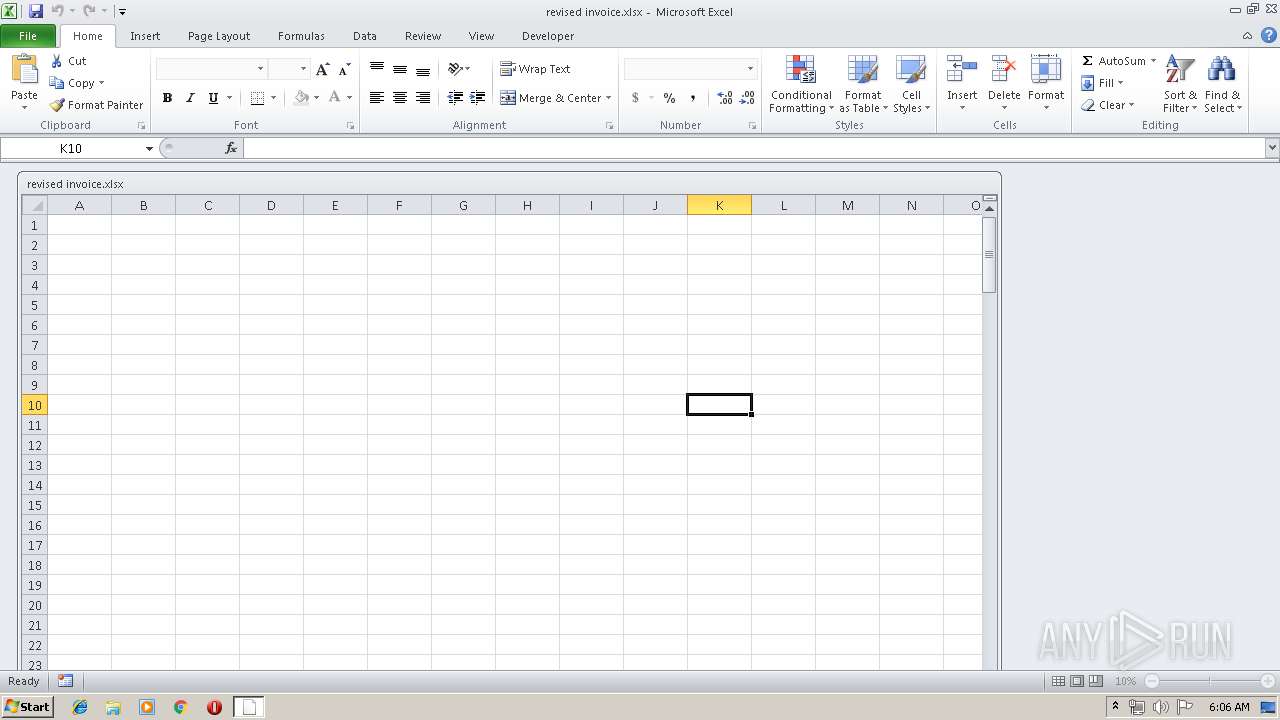Open the number format dropdown
Image resolution: width=1280 pixels, height=720 pixels.
tap(750, 69)
